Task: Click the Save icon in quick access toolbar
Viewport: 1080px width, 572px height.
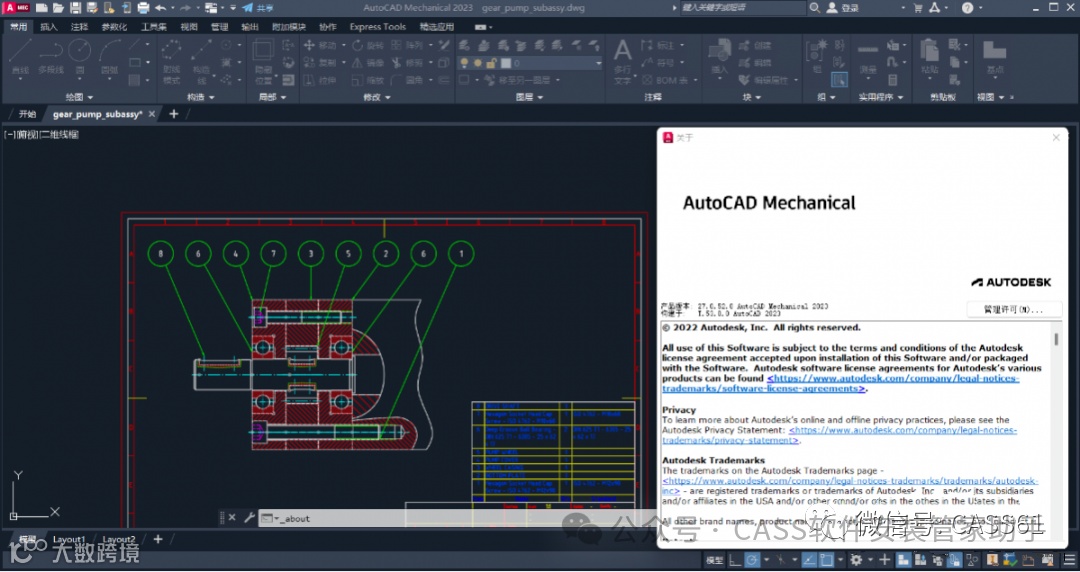Action: pos(75,8)
